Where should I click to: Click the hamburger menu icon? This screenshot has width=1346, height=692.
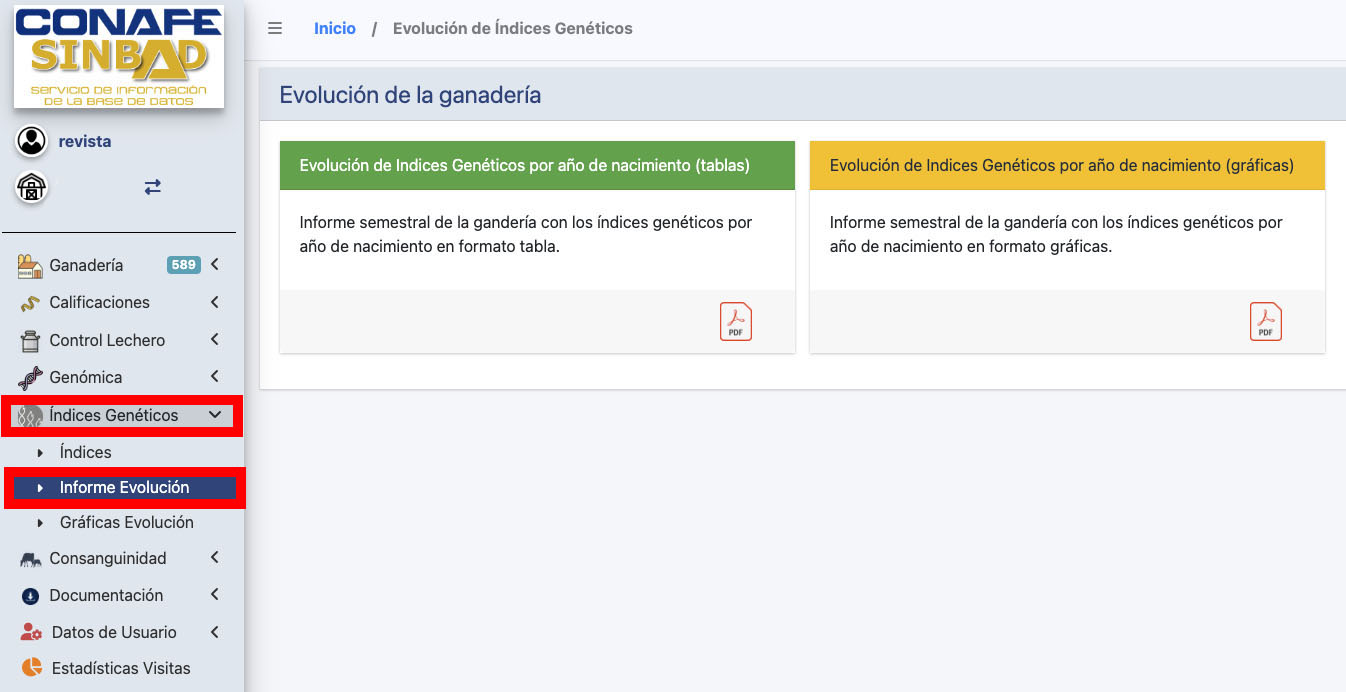(x=275, y=29)
